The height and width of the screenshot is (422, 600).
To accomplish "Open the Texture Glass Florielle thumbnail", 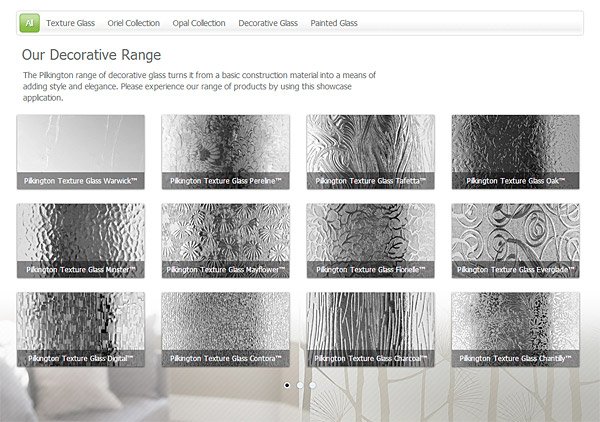I will coord(370,241).
